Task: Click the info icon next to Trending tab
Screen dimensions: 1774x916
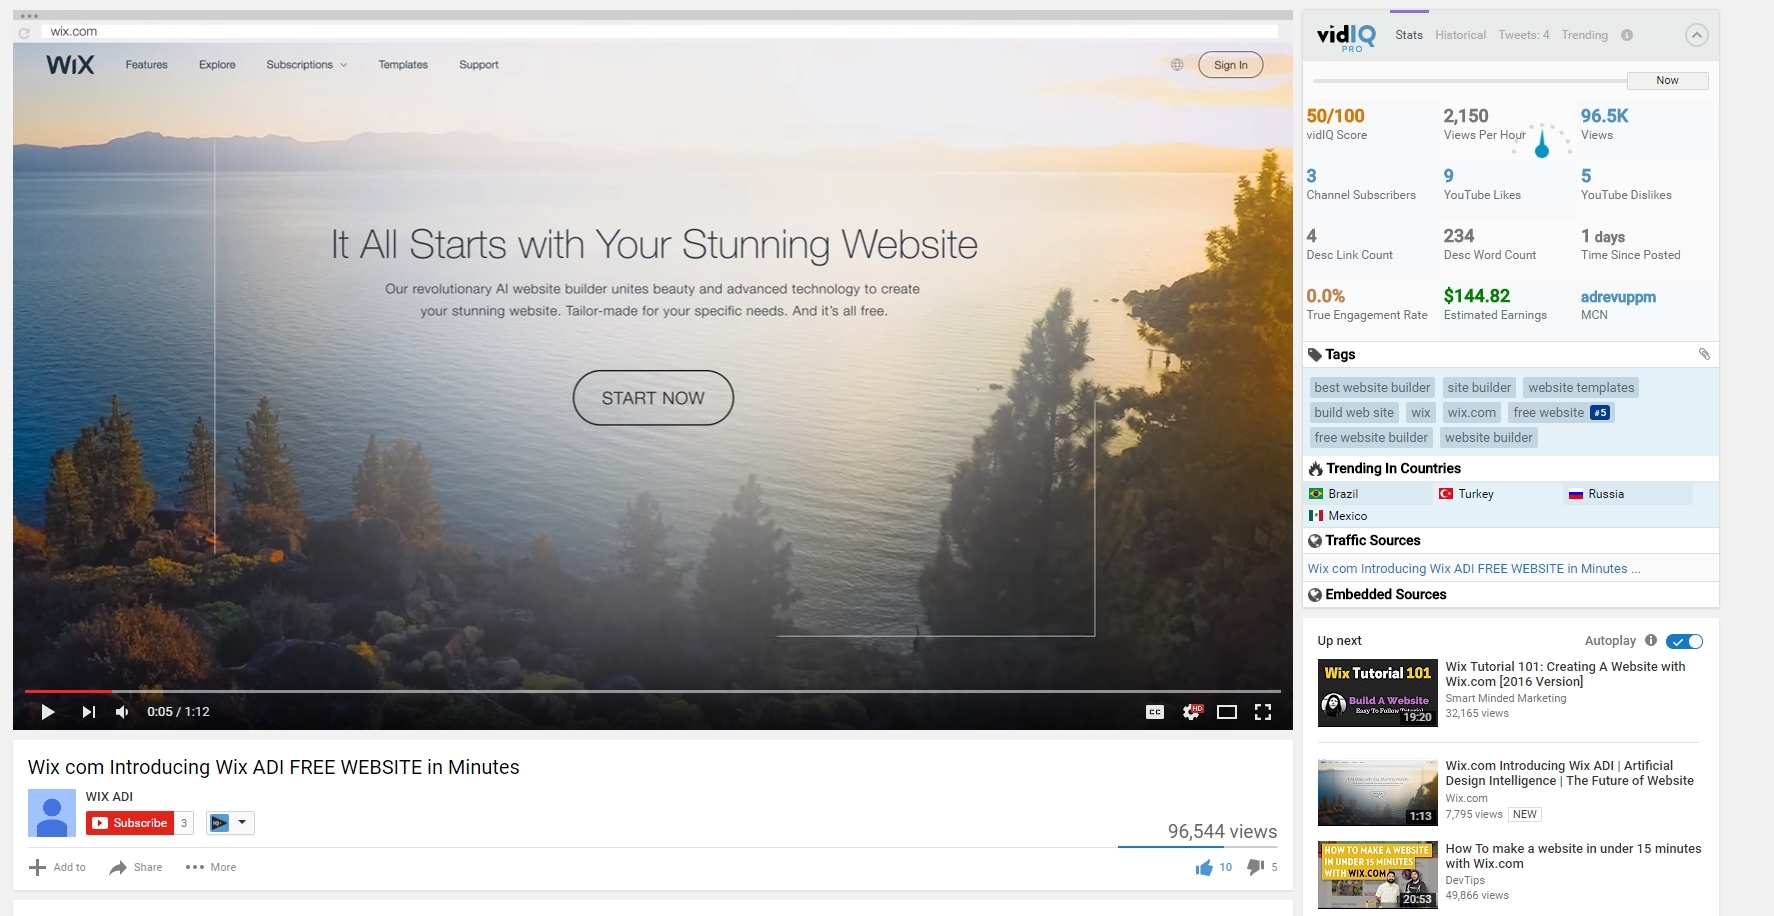Action: (x=1627, y=35)
